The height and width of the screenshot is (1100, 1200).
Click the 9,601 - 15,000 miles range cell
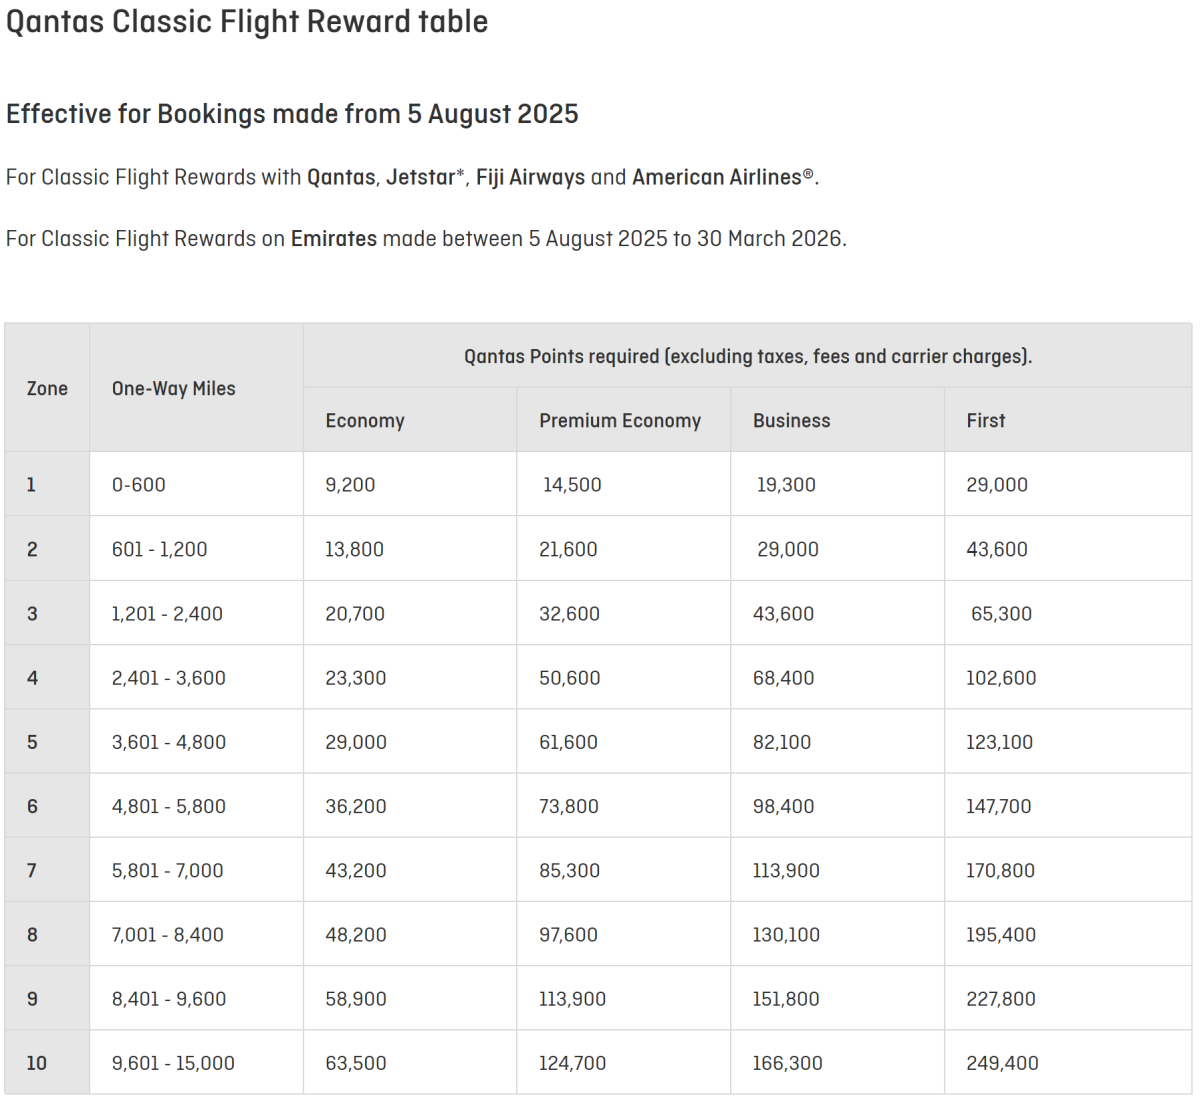173,1063
